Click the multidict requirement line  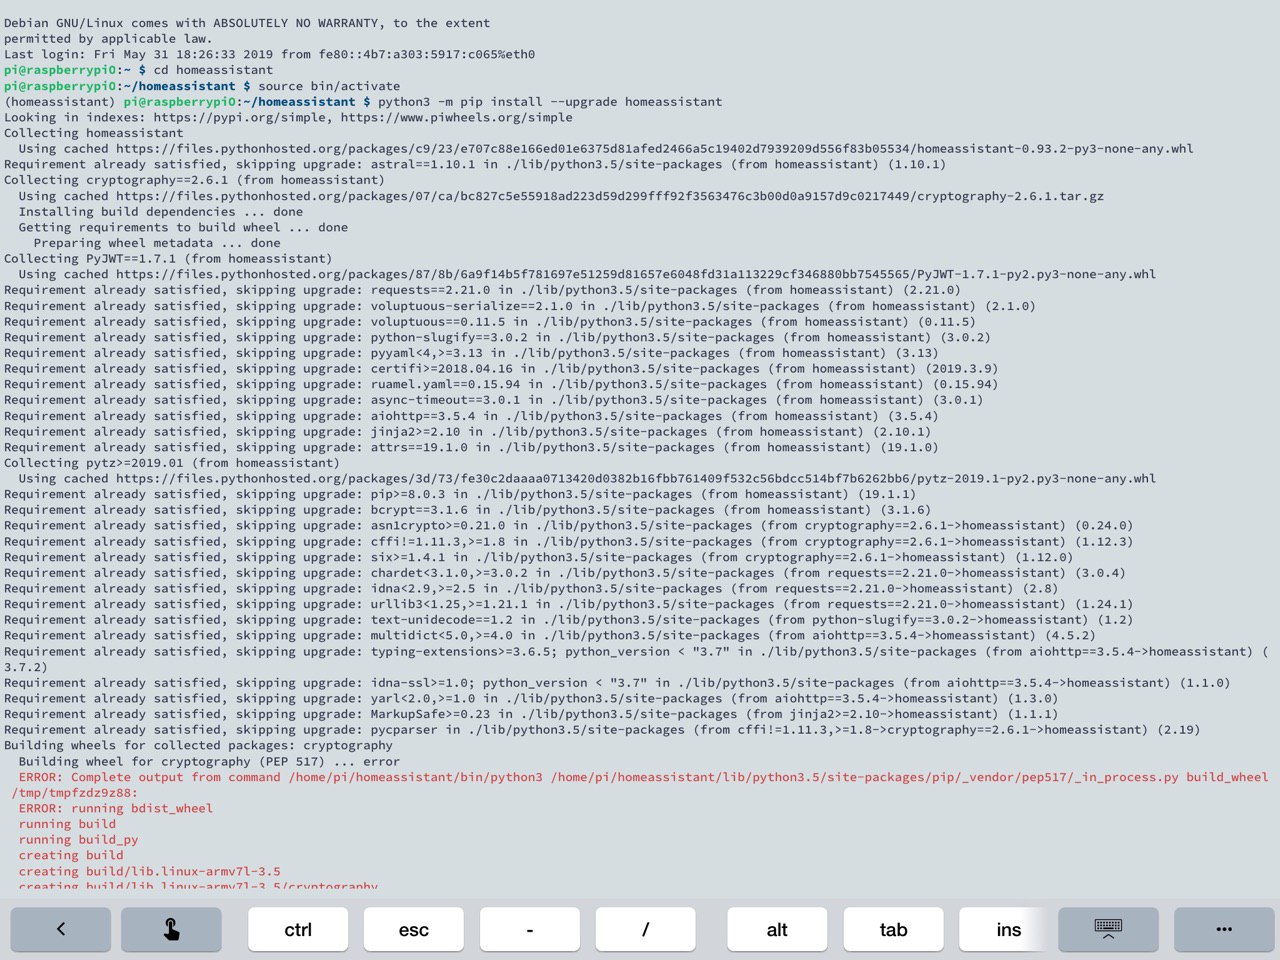point(550,635)
